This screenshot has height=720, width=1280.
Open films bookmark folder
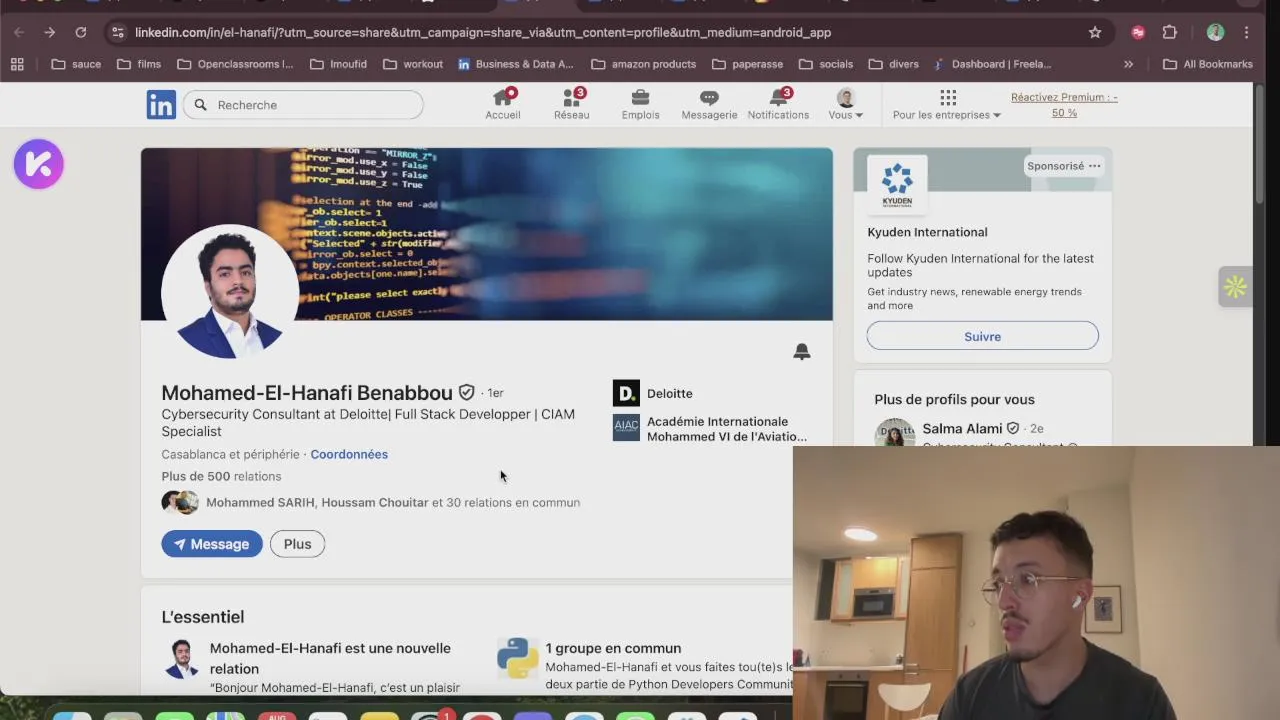139,64
